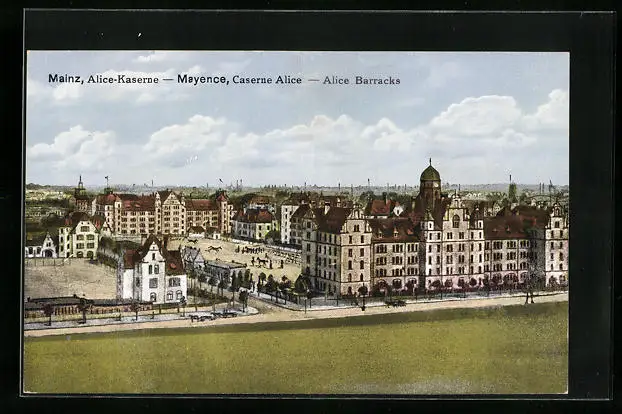Click the spired tower on the far left
The height and width of the screenshot is (414, 622).
click(x=80, y=190)
